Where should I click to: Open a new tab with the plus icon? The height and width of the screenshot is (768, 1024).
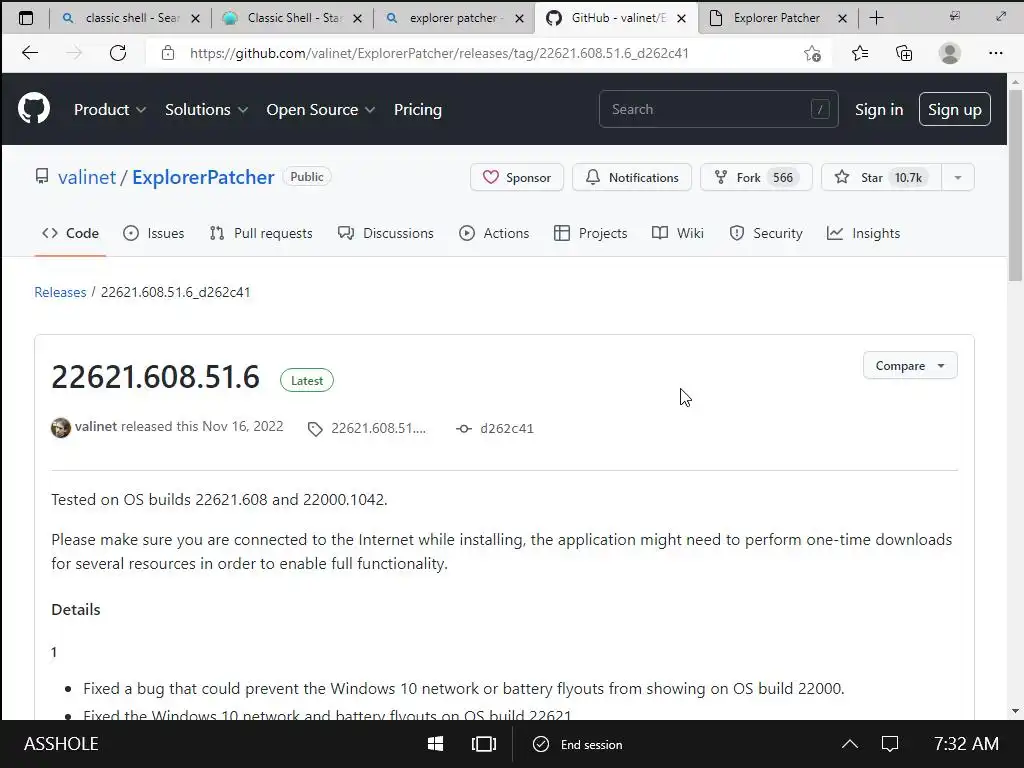point(876,18)
